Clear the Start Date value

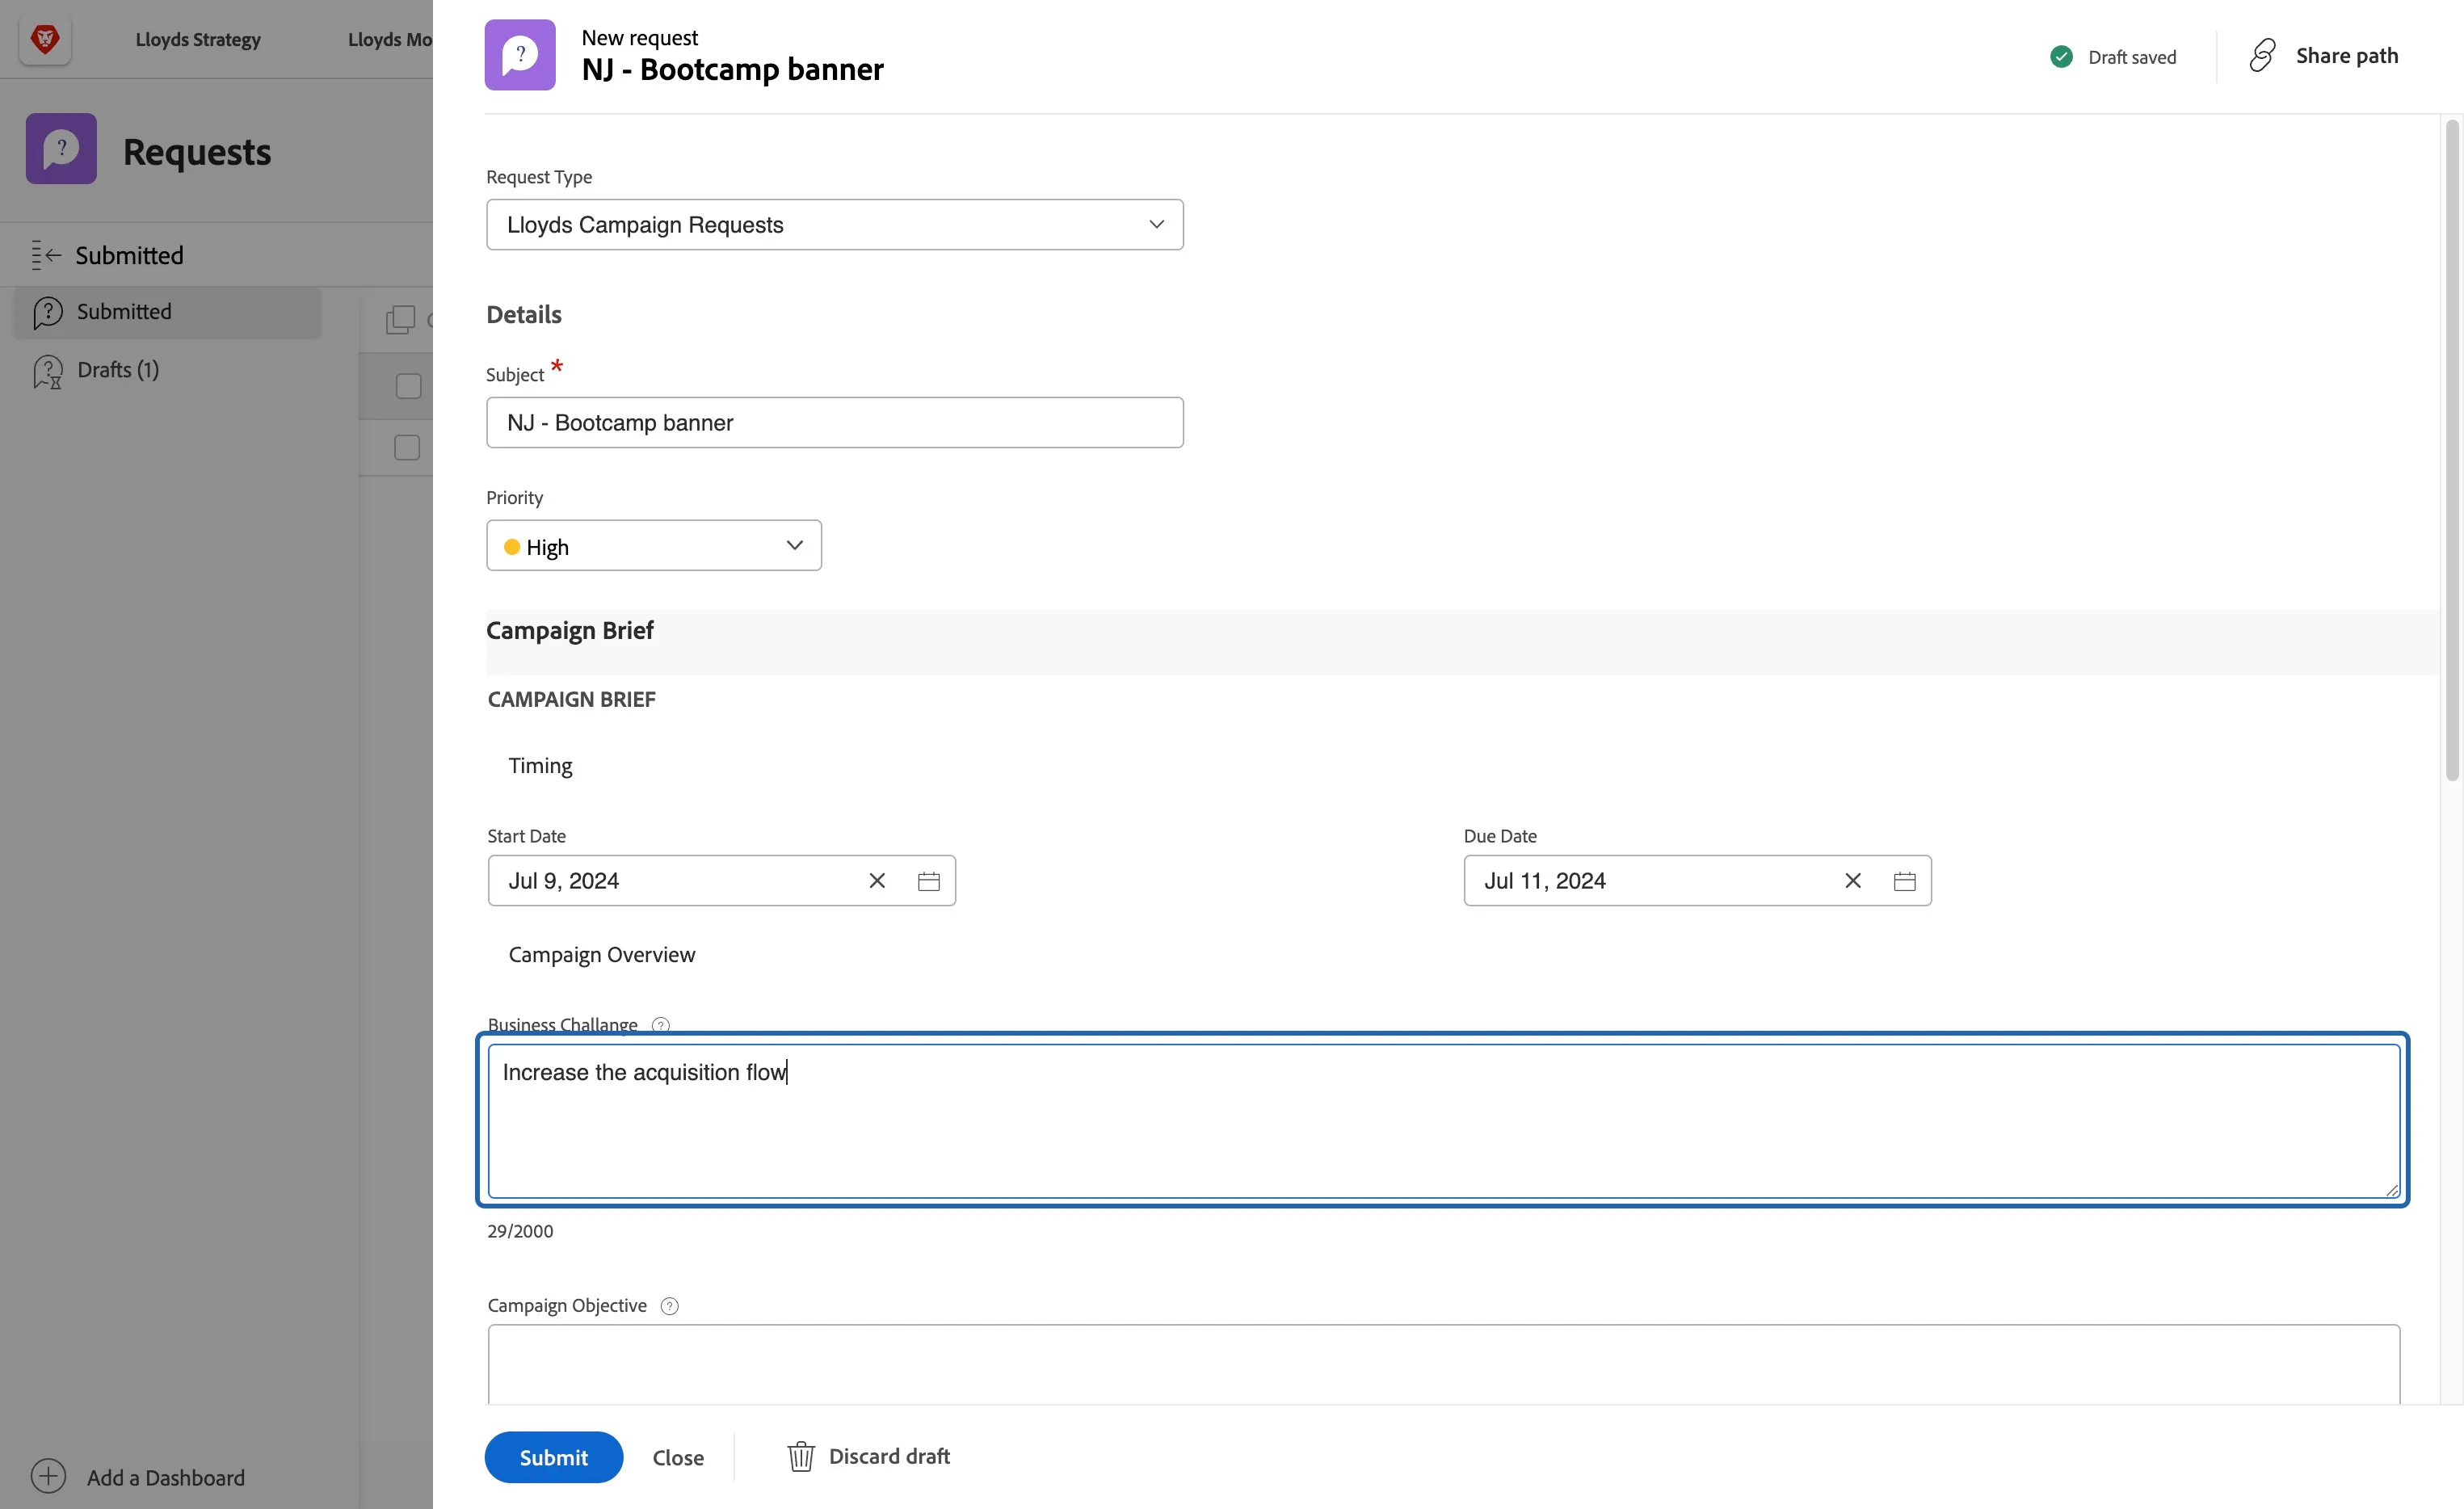click(877, 881)
